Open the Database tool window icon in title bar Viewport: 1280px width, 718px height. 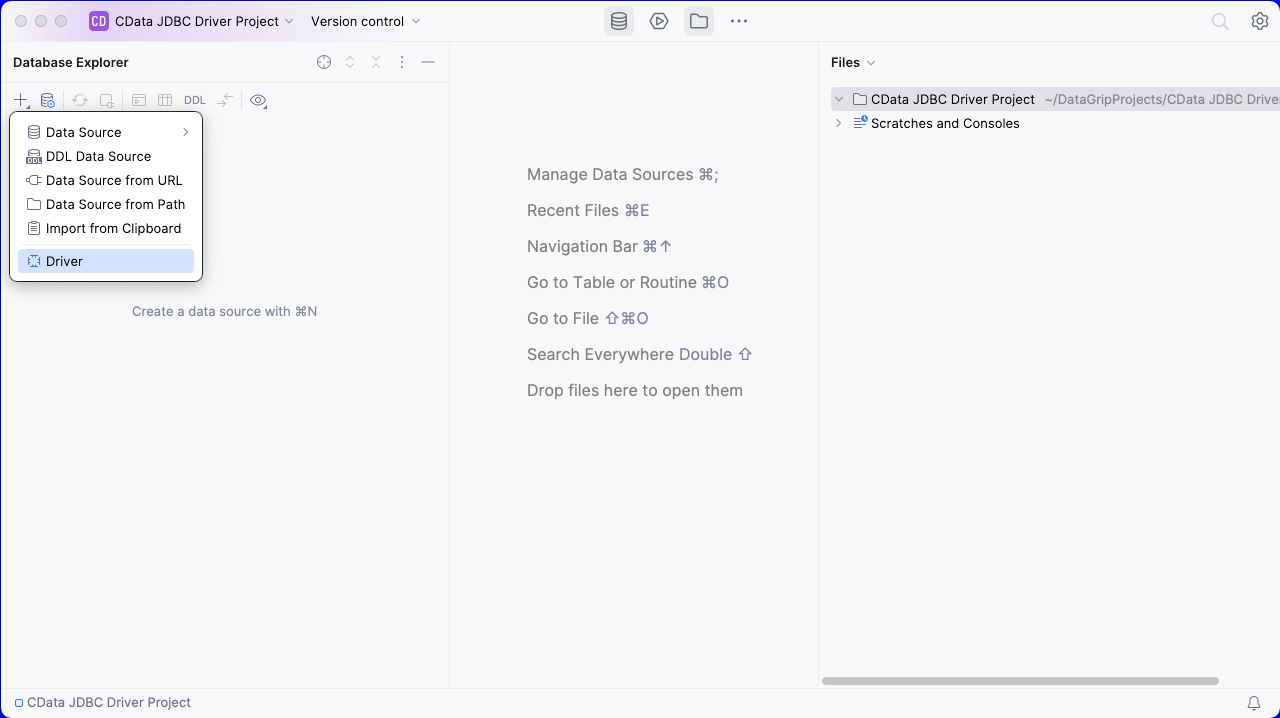coord(619,21)
